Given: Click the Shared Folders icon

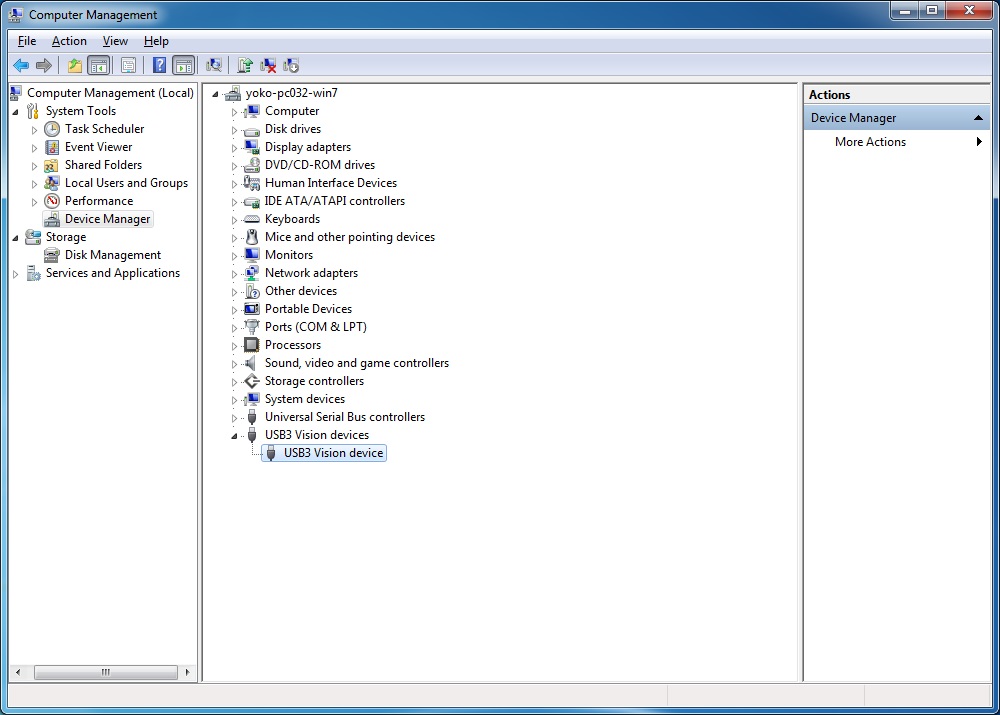Looking at the screenshot, I should coord(52,165).
